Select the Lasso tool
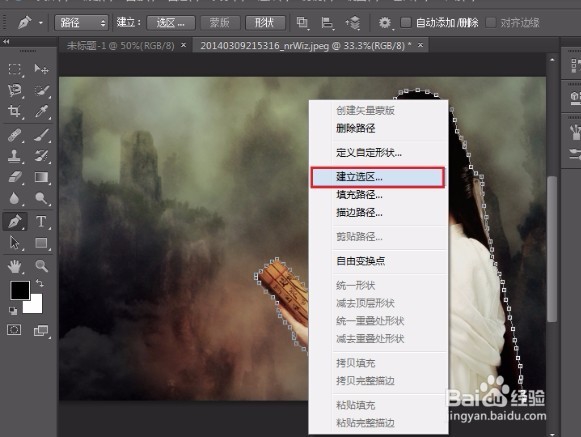Viewport: 581px width, 437px height. [x=14, y=90]
